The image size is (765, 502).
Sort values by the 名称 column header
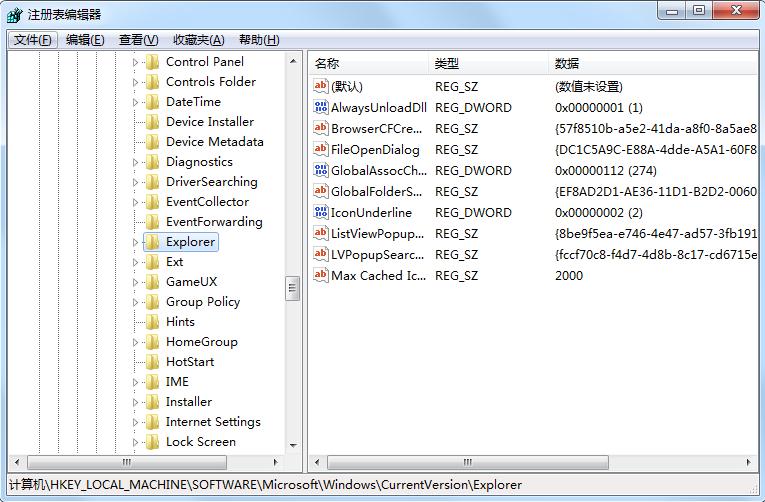tap(369, 63)
